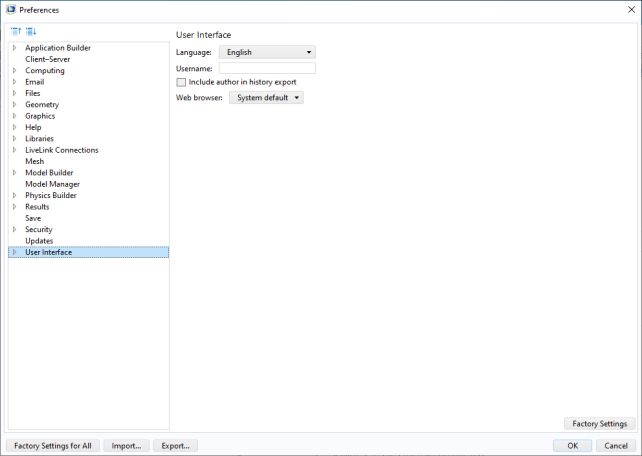This screenshot has width=642, height=456.
Task: Expand the Security node
Action: [x=15, y=229]
